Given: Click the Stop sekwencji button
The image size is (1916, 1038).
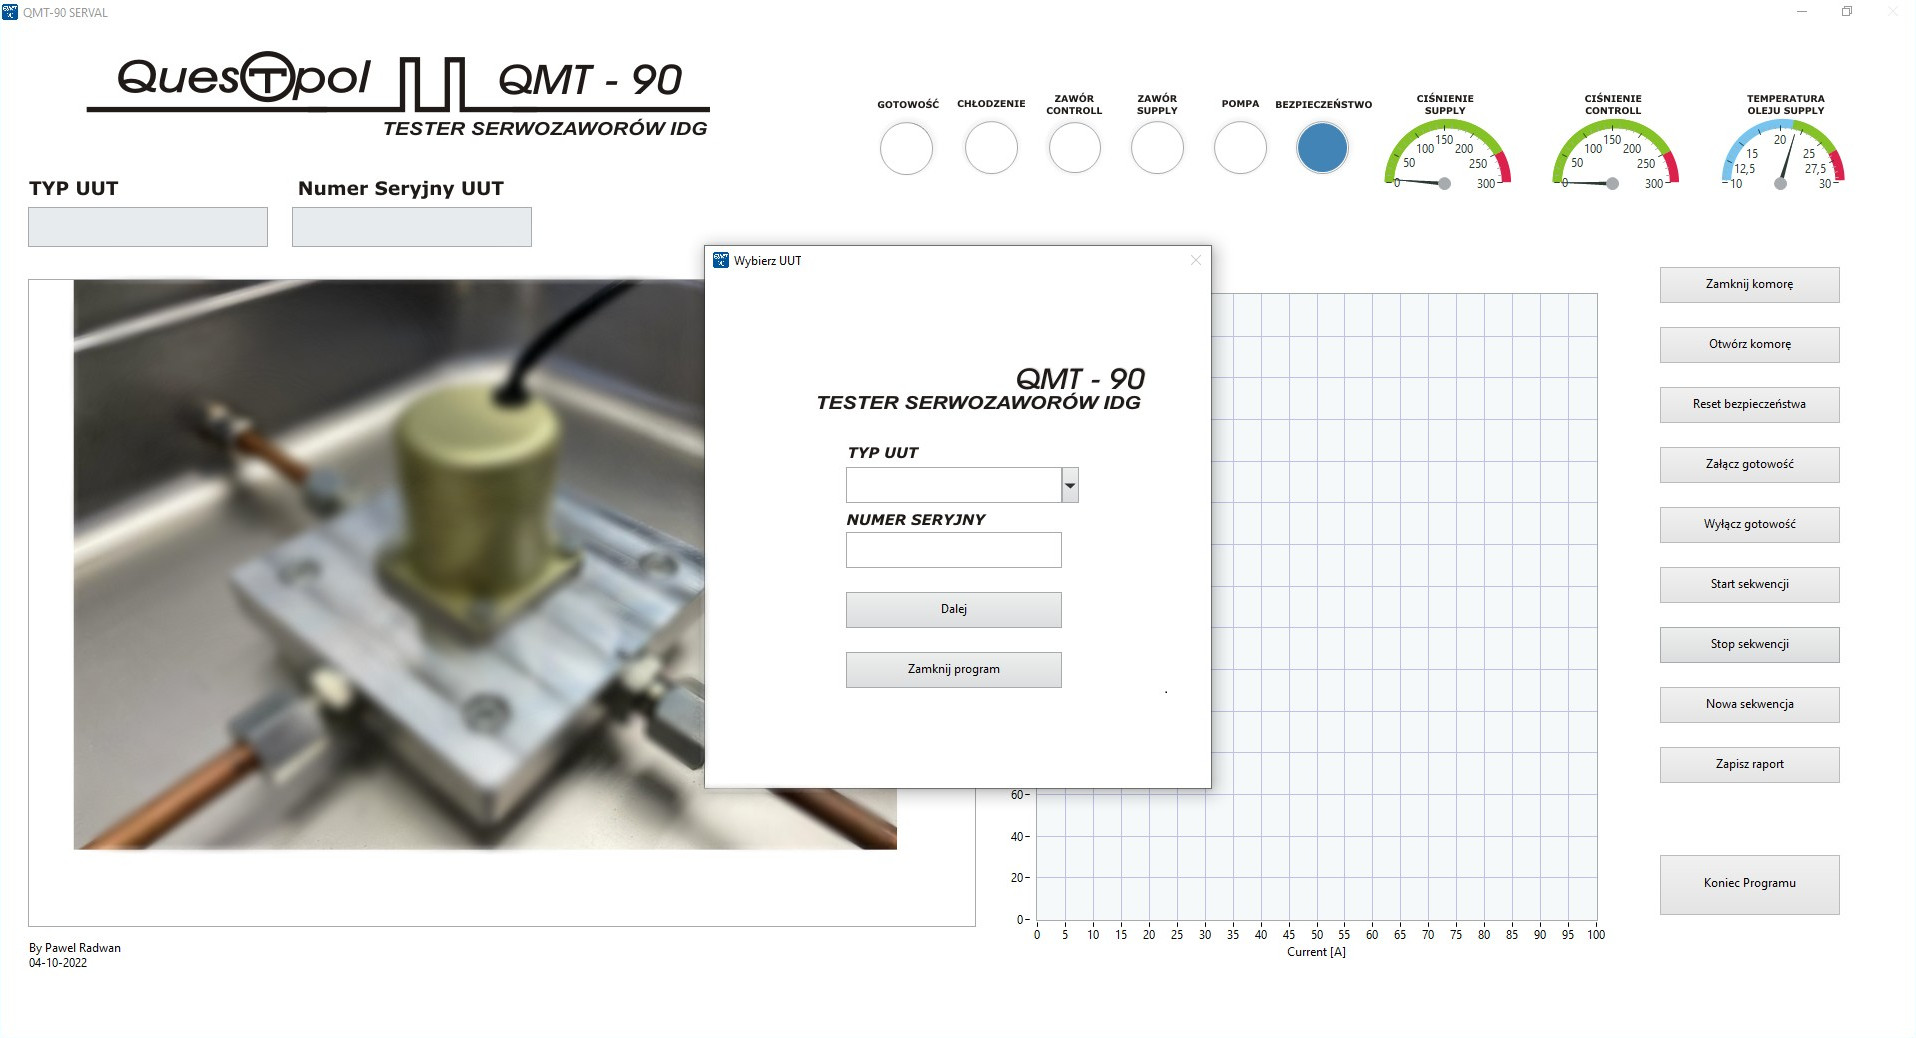Looking at the screenshot, I should coord(1749,645).
